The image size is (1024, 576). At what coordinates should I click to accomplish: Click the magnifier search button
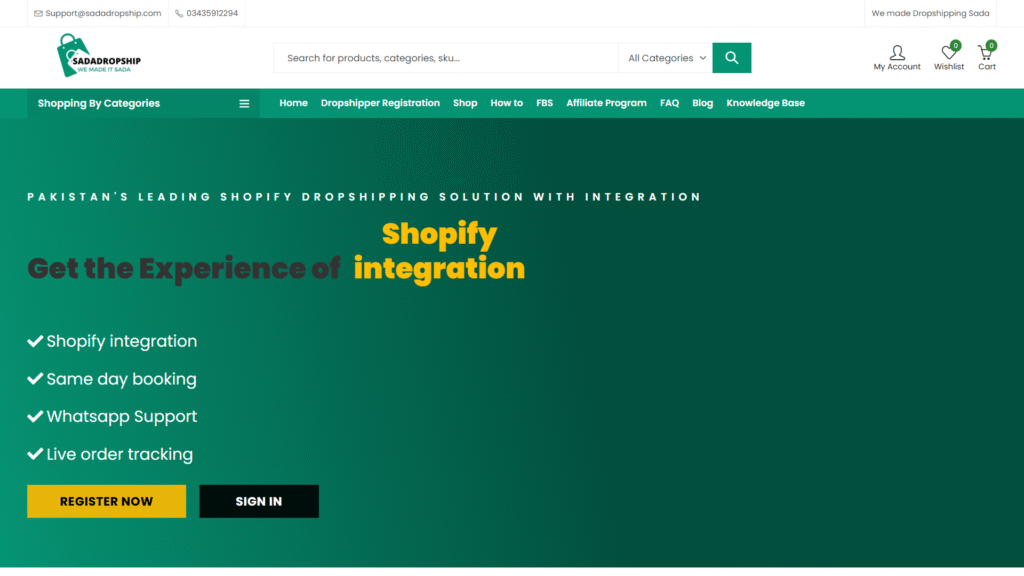coord(731,58)
